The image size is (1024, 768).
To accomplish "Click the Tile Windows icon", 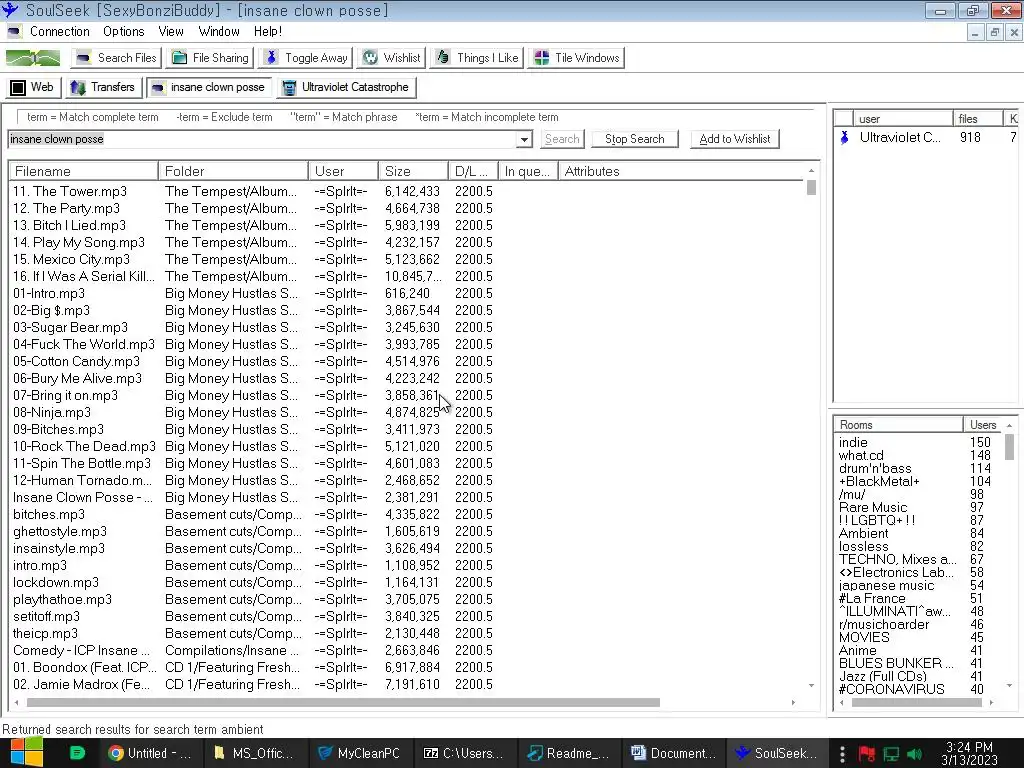I will pyautogui.click(x=541, y=58).
